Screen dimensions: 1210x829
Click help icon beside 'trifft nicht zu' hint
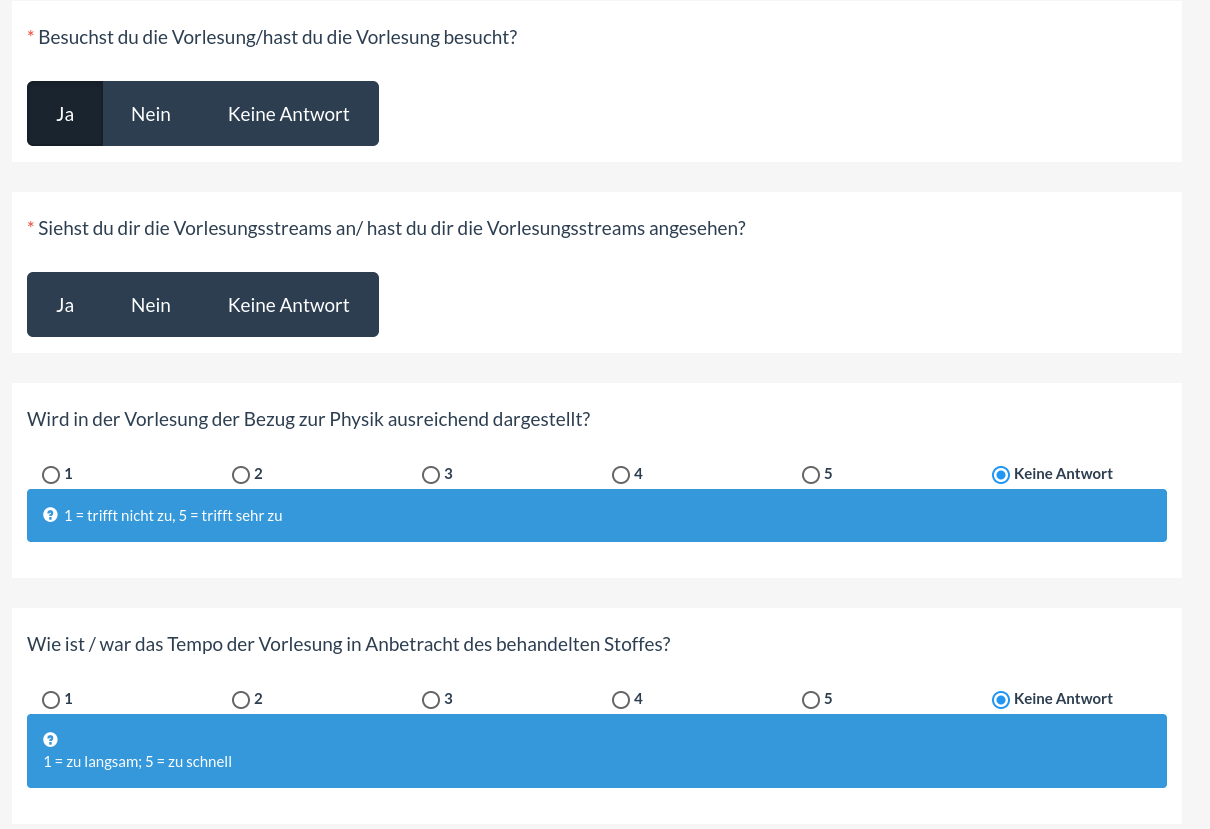(50, 516)
